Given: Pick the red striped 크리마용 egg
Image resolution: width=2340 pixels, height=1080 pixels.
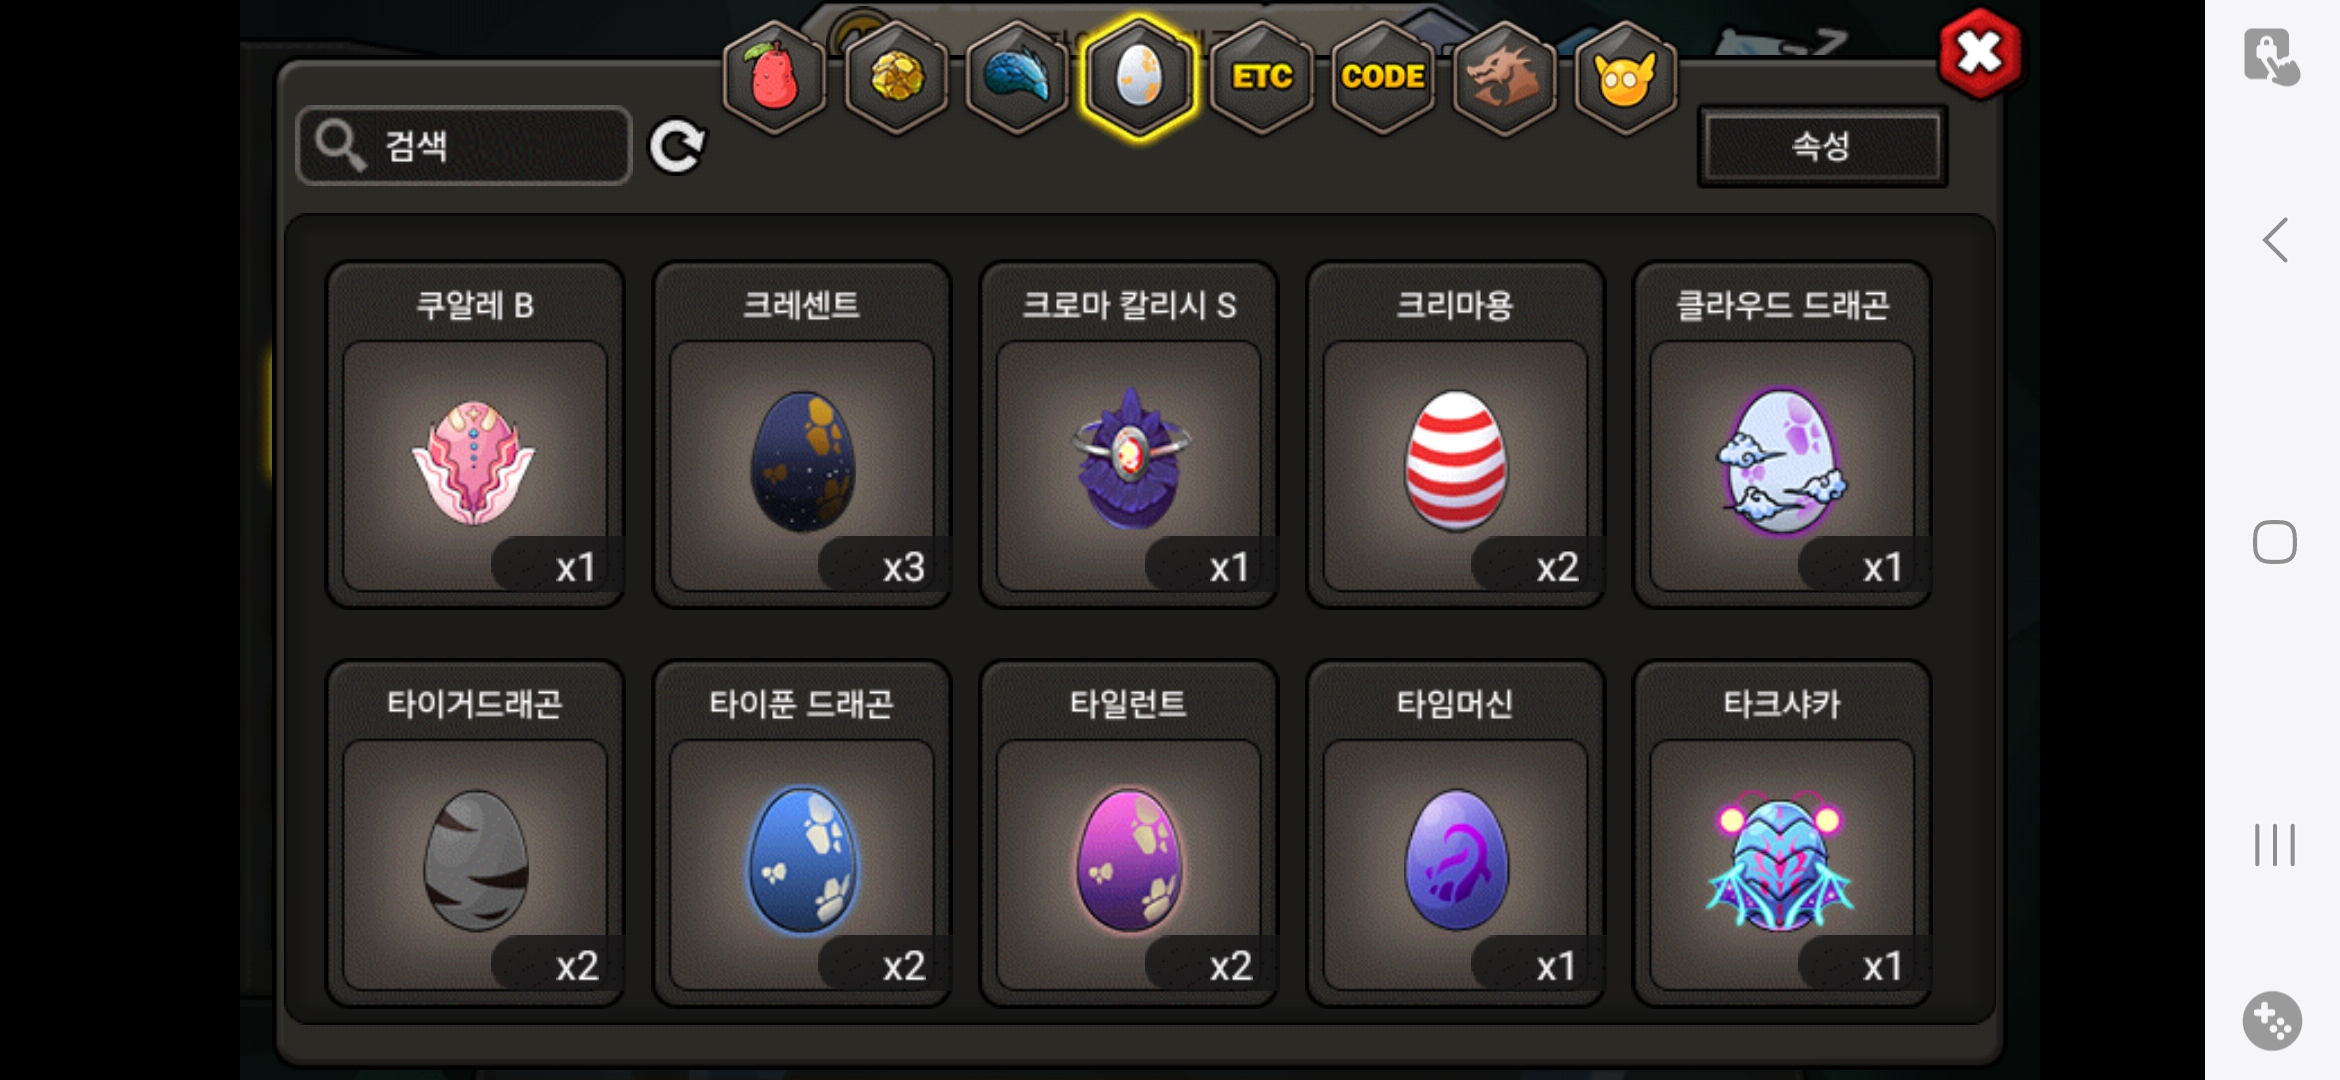Looking at the screenshot, I should coord(1455,434).
